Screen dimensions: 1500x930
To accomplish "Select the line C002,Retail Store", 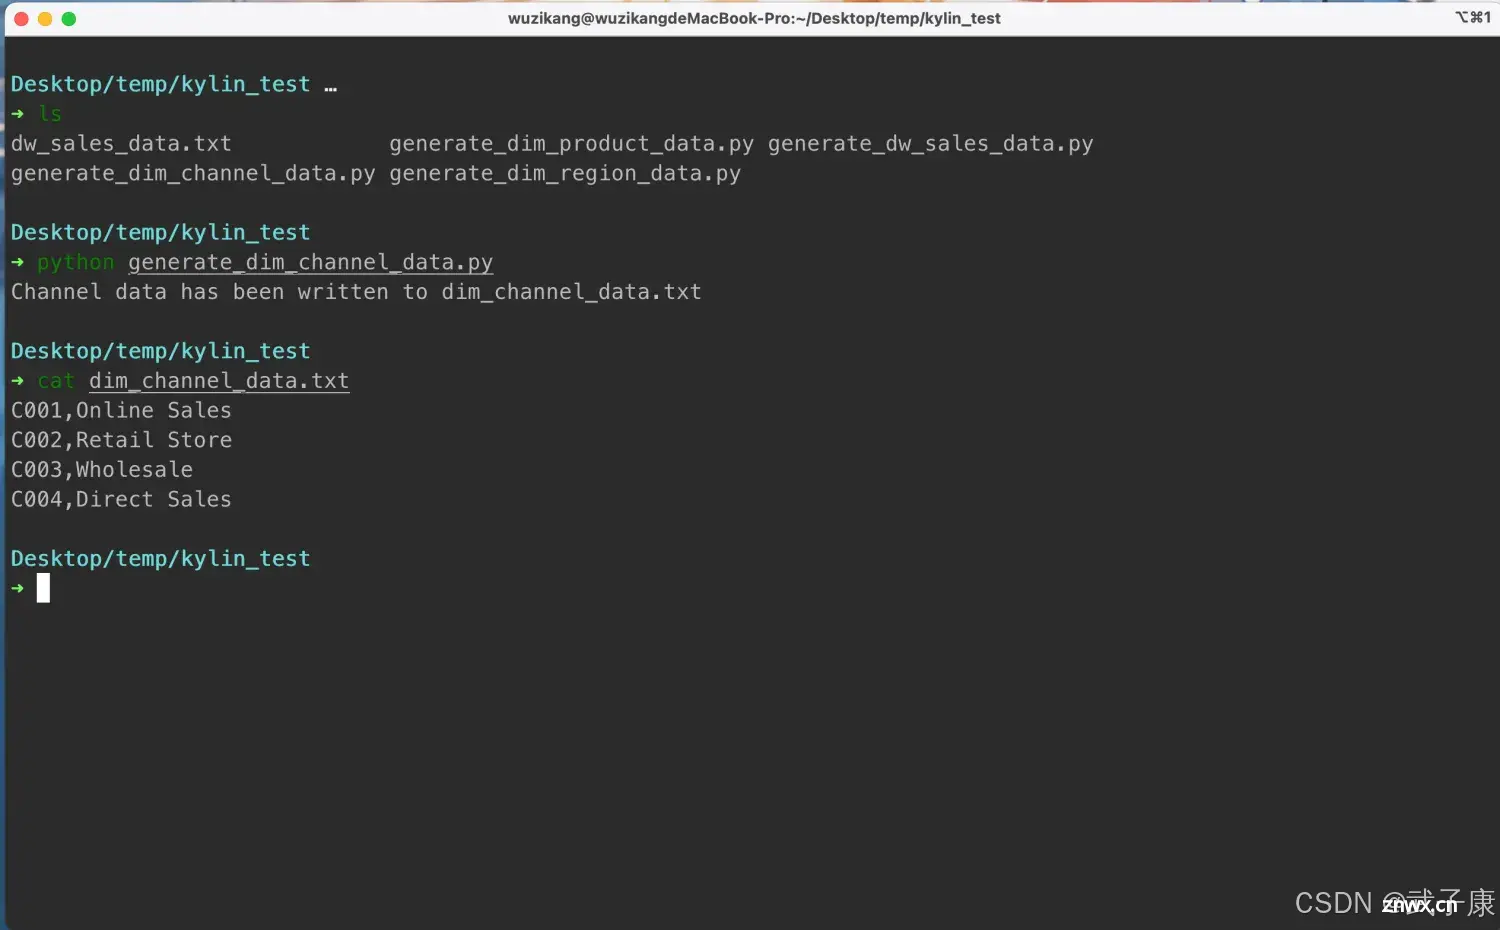I will 121,440.
